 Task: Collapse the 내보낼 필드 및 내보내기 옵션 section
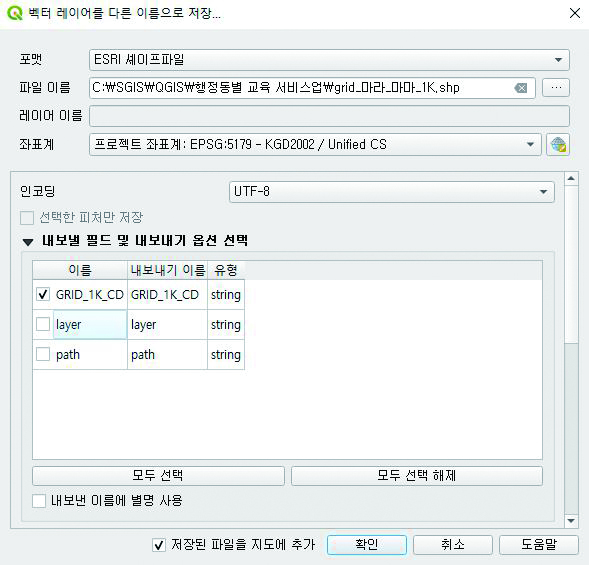pyautogui.click(x=28, y=242)
